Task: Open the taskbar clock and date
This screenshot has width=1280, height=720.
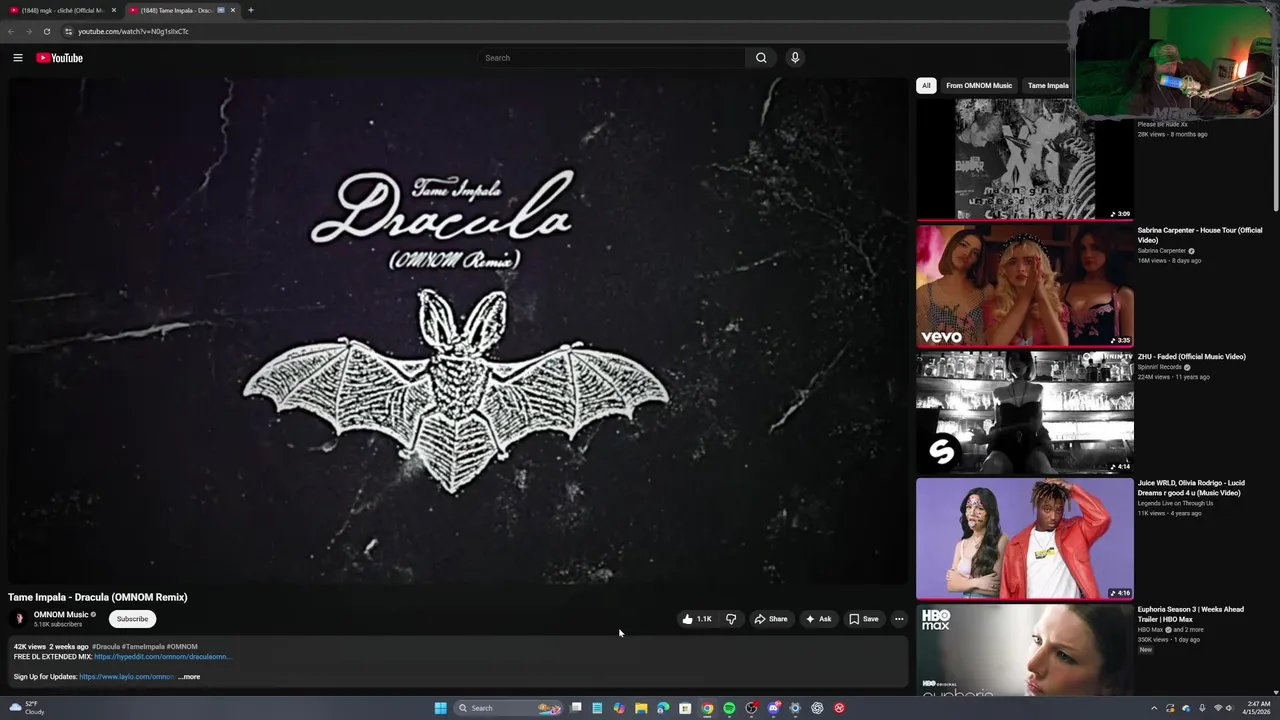Action: (1256, 708)
